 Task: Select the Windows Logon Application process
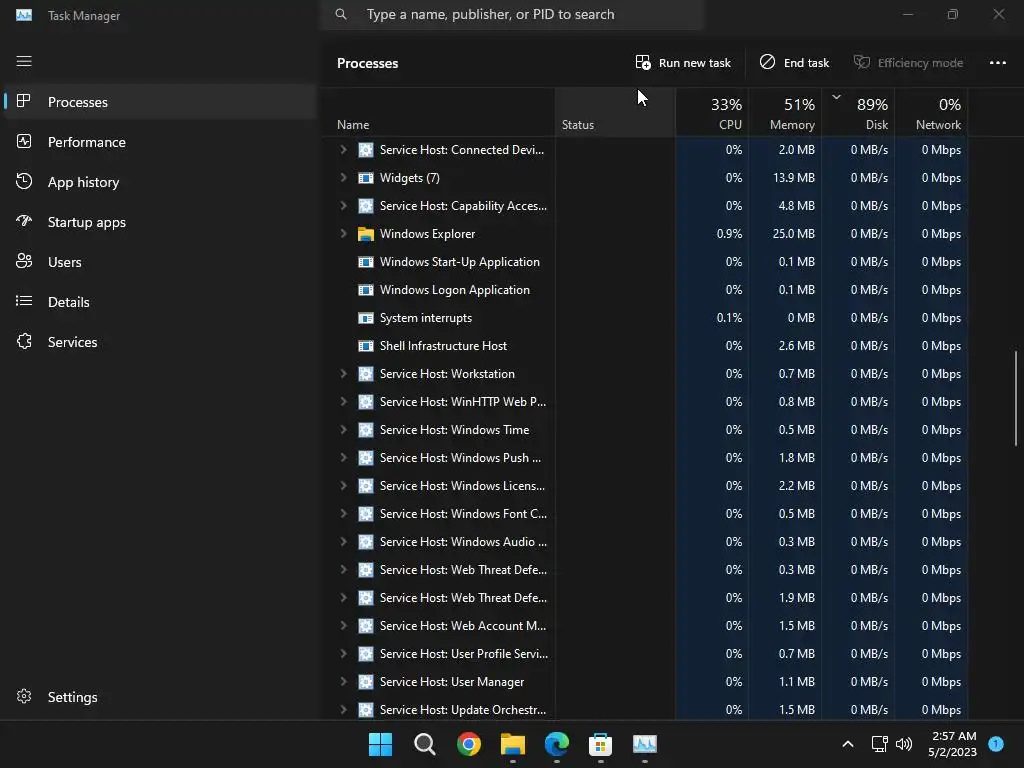[645, 290]
